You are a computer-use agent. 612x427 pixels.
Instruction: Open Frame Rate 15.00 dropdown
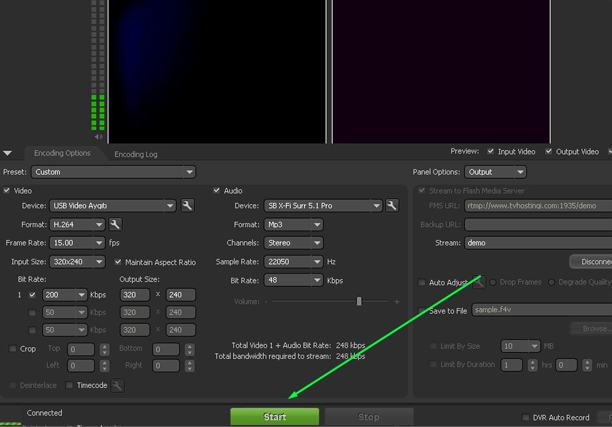(x=77, y=243)
